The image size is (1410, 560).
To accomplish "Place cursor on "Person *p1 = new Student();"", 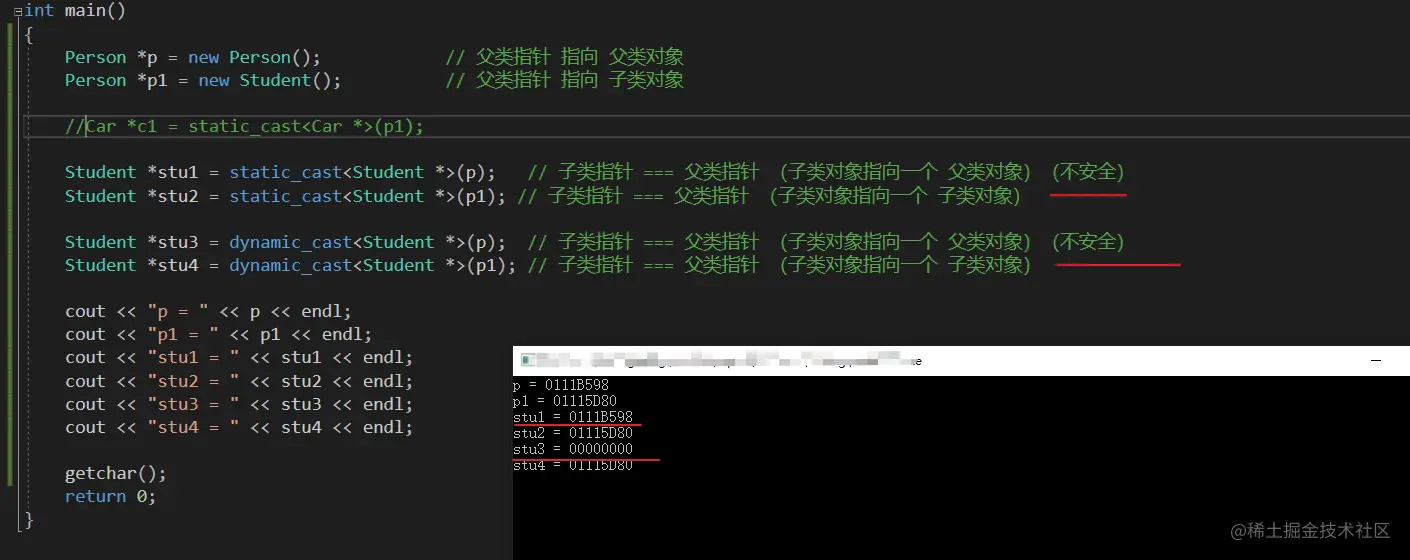I will pos(203,80).
